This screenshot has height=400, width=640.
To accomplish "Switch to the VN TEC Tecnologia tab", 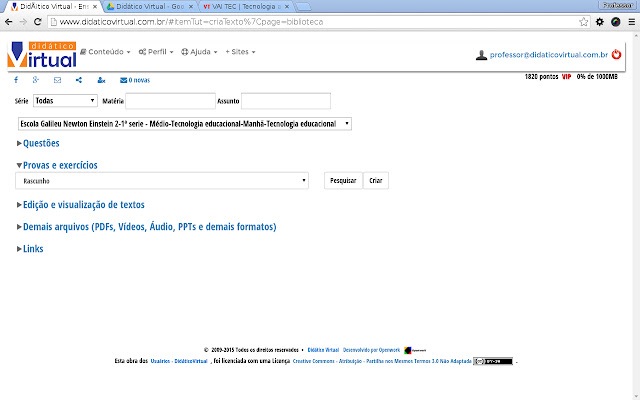I will coord(246,7).
